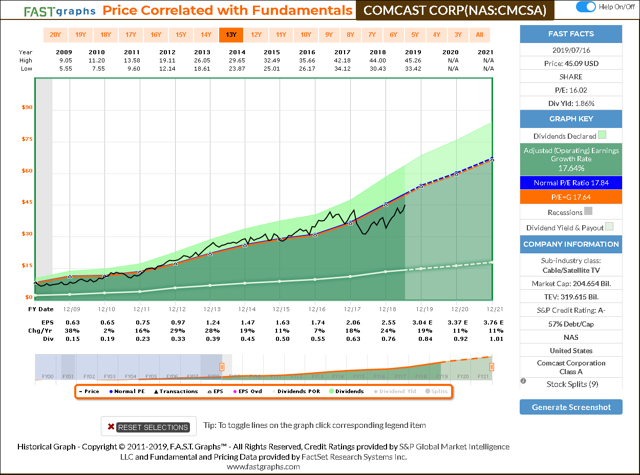Click the Dividend Yield & Payout swatch
Viewport: 640px width, 475px height.
tap(609, 226)
